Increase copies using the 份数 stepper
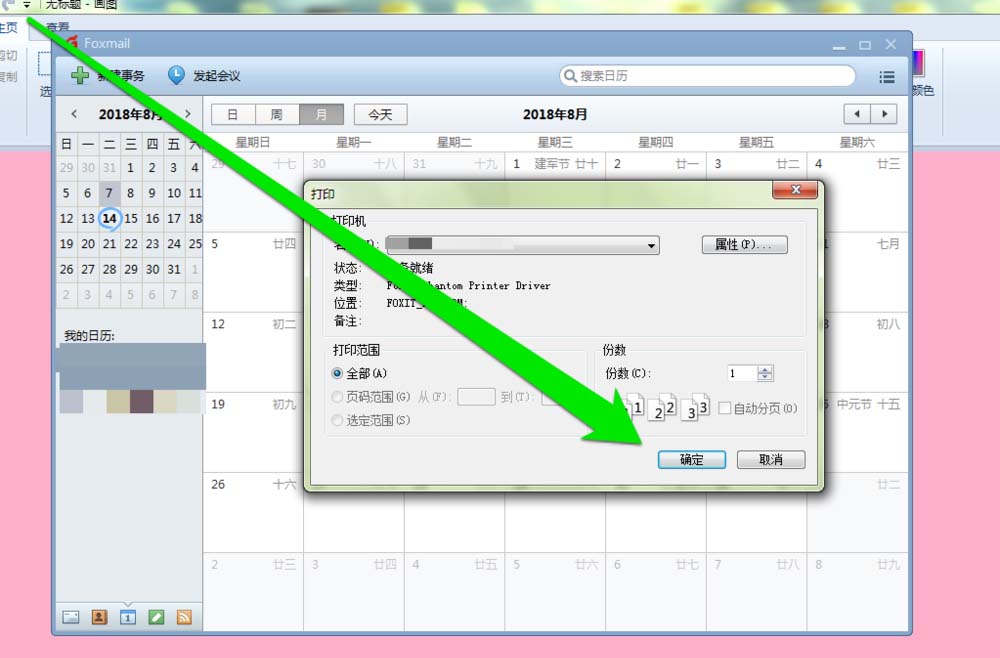1000x658 pixels. [x=766, y=369]
